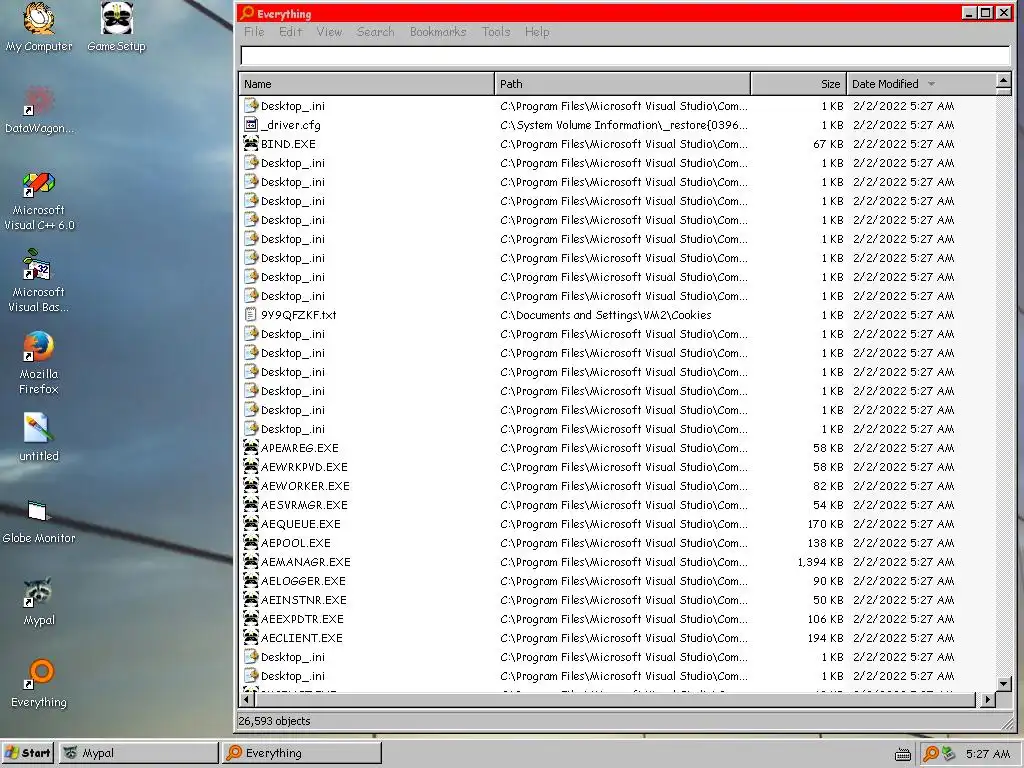The width and height of the screenshot is (1024, 768).
Task: Click the AEQUEUE.EXE file icon
Action: pos(251,523)
